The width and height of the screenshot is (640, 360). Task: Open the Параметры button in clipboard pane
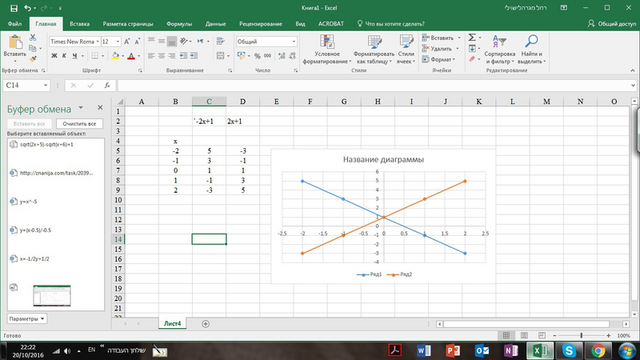(x=27, y=319)
